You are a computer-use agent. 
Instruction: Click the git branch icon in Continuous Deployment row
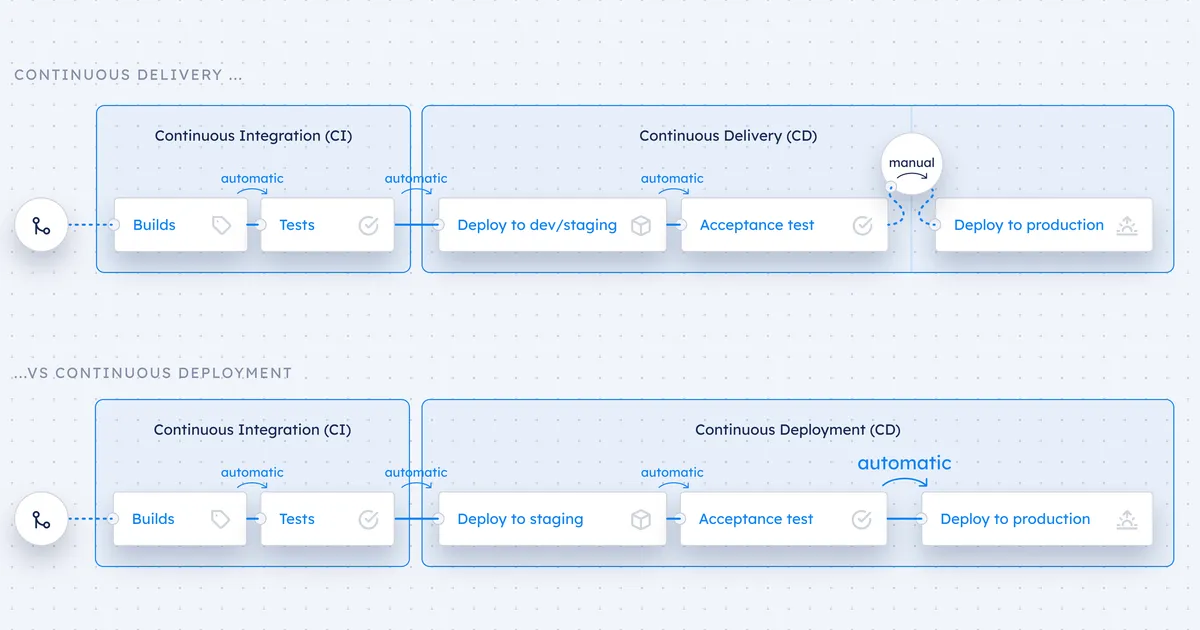click(x=41, y=519)
